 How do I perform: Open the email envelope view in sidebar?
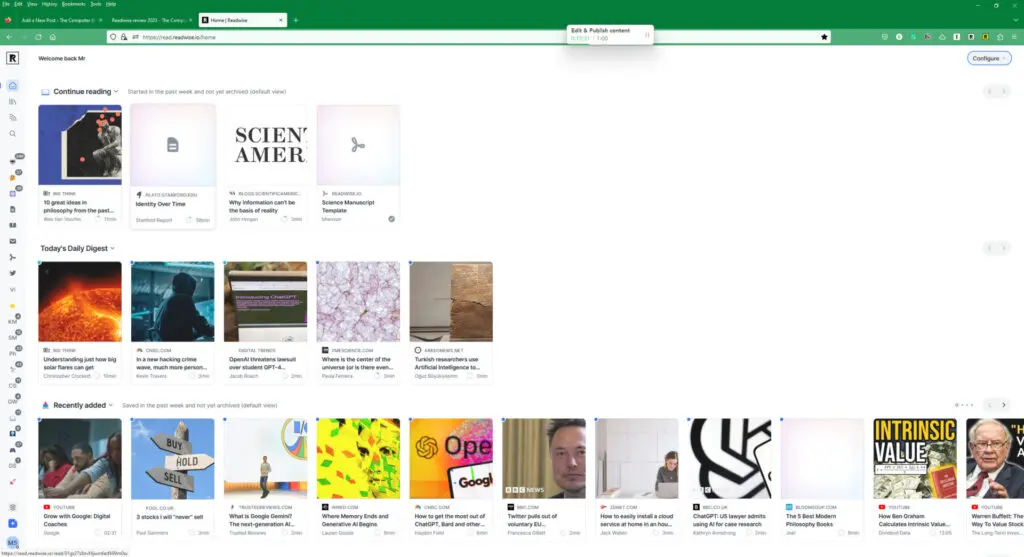pyautogui.click(x=12, y=242)
